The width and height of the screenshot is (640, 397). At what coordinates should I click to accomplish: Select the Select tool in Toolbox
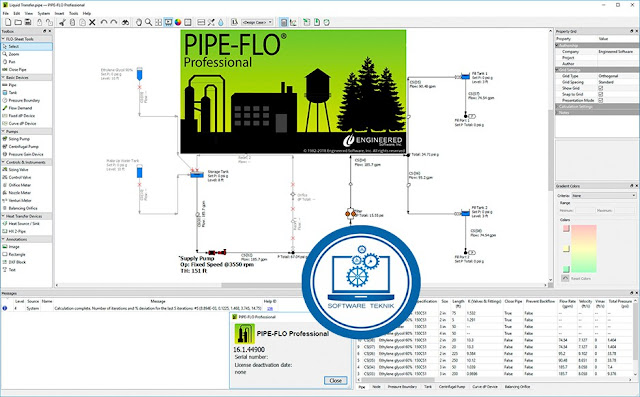pyautogui.click(x=27, y=47)
